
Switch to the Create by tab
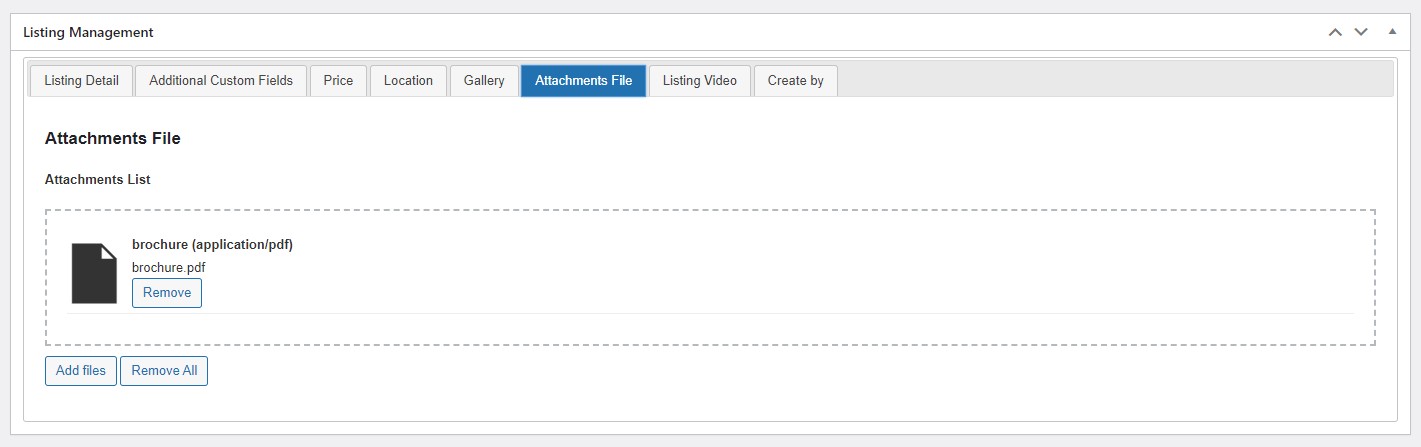tap(795, 81)
